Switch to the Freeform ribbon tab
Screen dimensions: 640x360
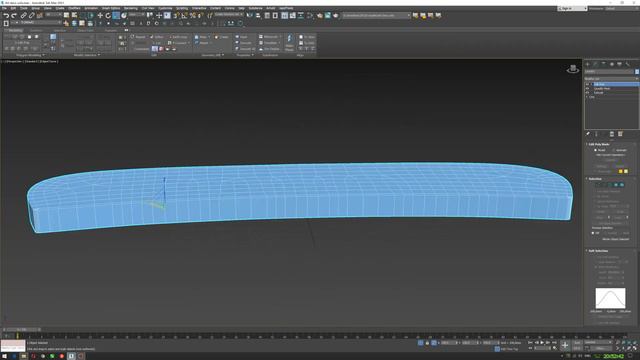coord(36,31)
